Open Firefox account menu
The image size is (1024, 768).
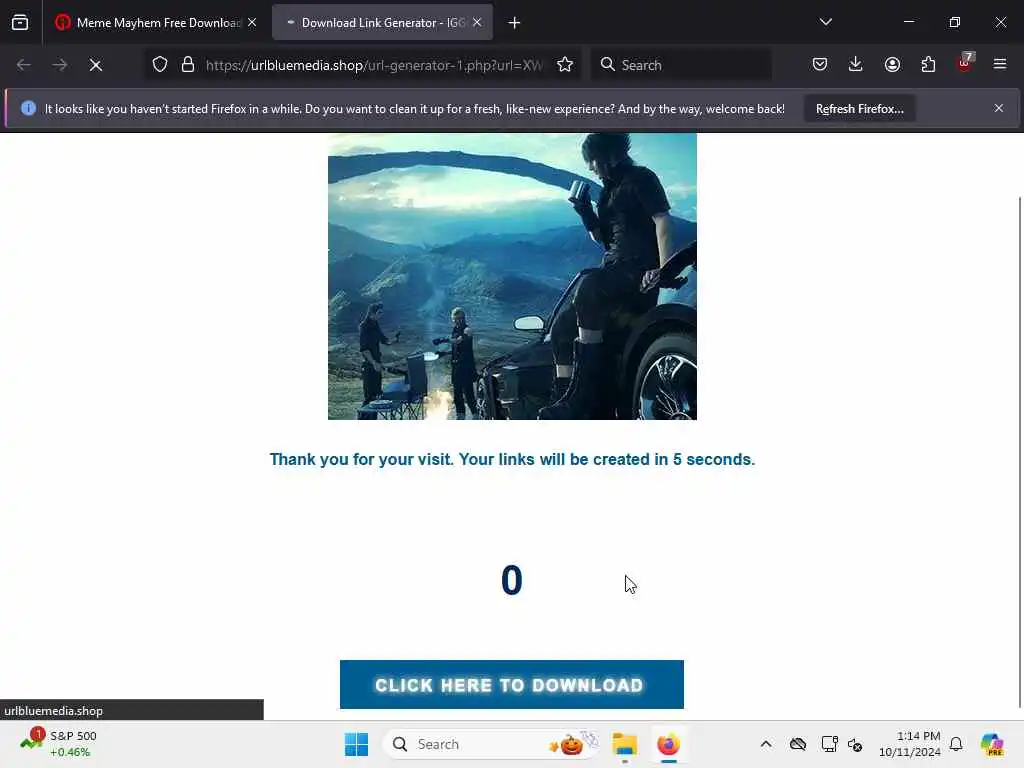(892, 64)
